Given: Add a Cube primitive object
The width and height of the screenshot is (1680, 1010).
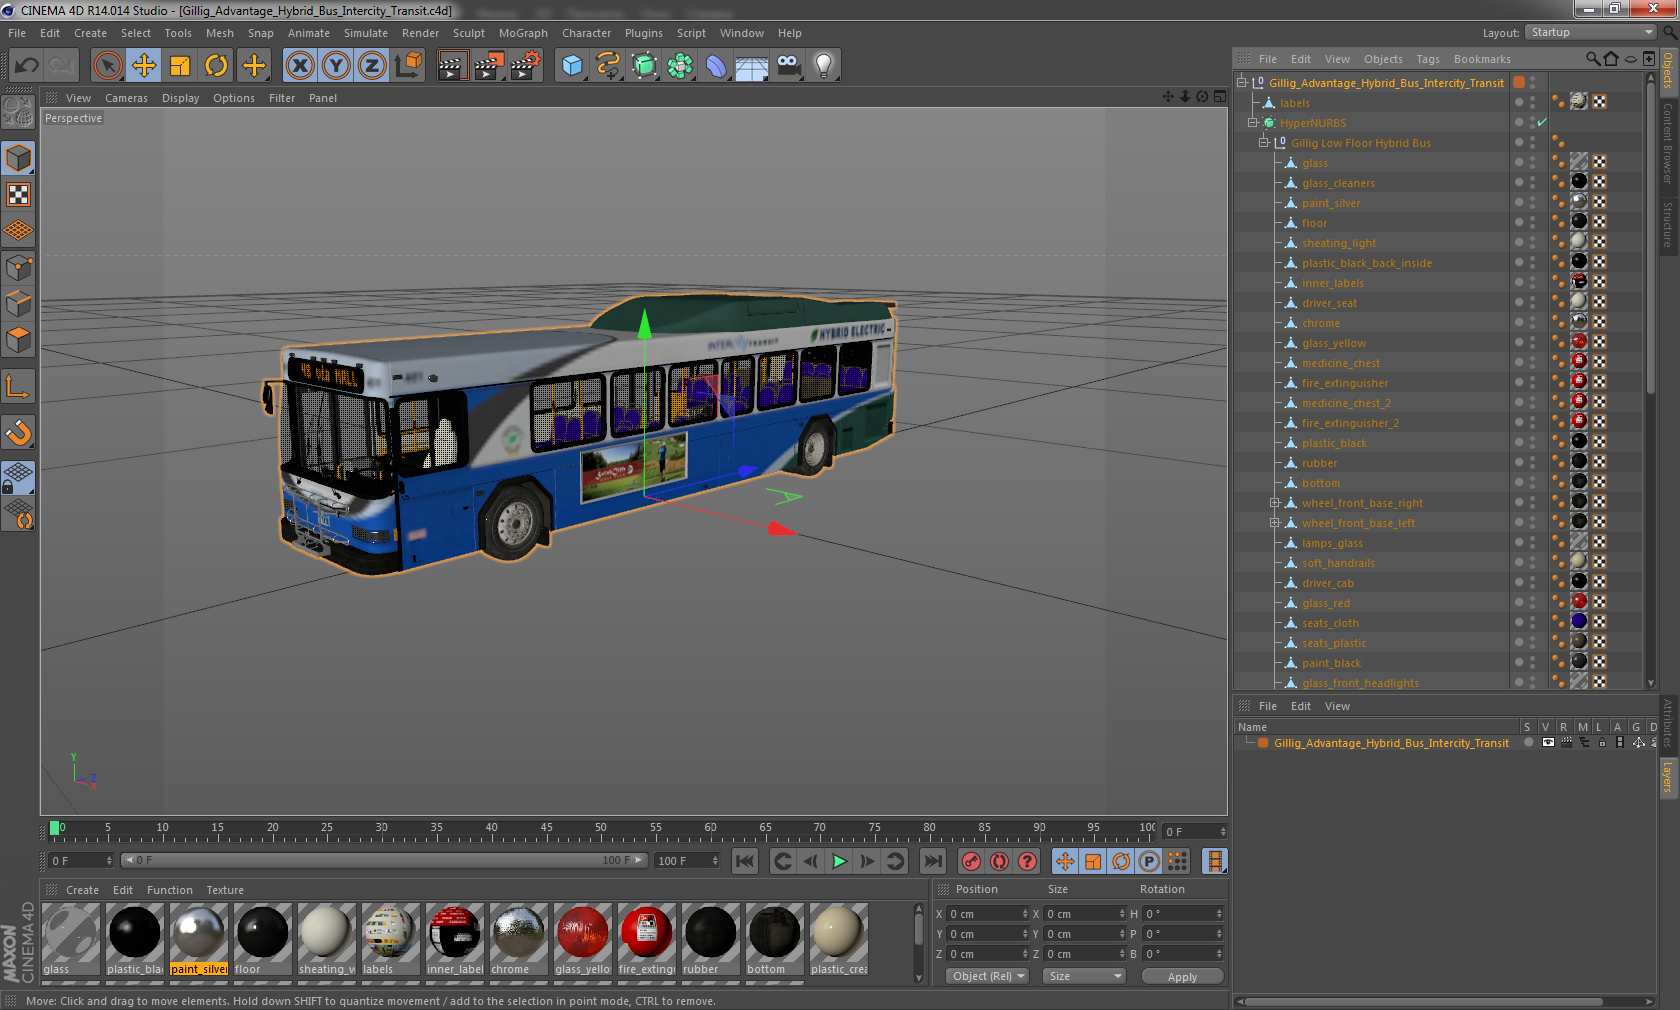Looking at the screenshot, I should pyautogui.click(x=572, y=66).
